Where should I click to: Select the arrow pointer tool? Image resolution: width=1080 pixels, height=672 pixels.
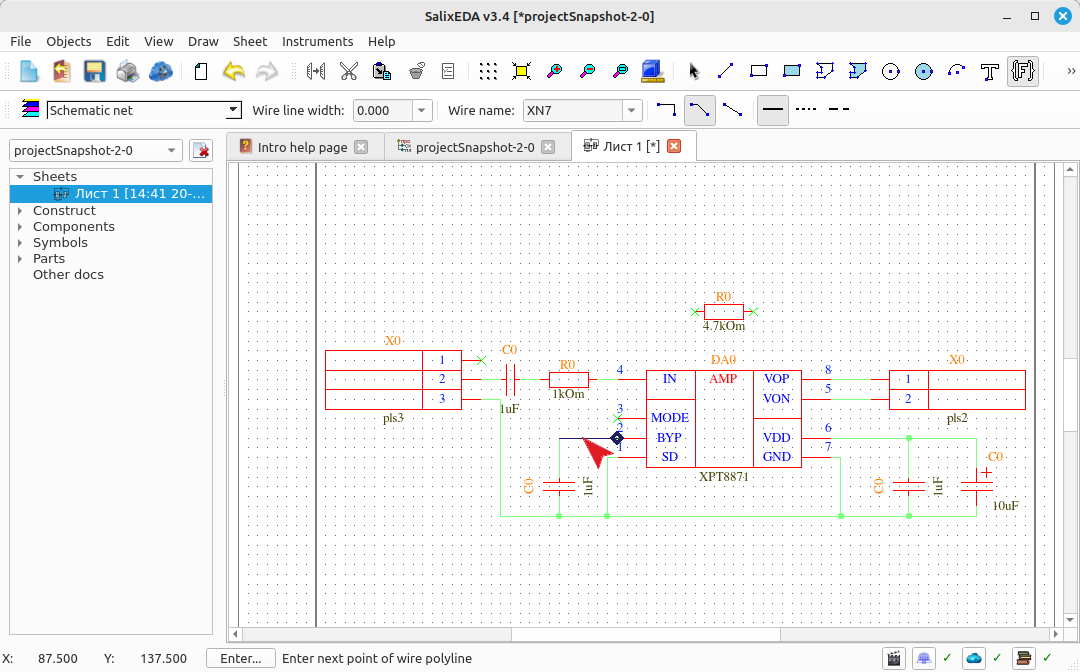coord(693,71)
